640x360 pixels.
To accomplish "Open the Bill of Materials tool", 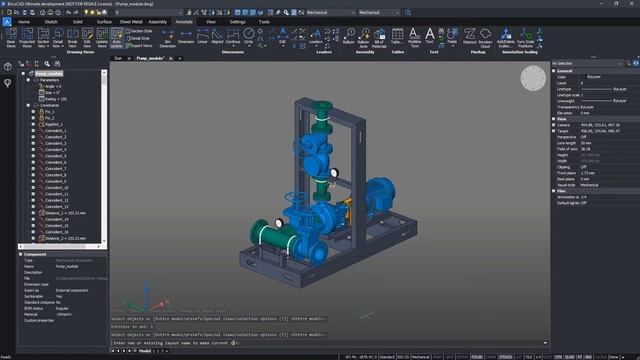I will click(x=379, y=38).
